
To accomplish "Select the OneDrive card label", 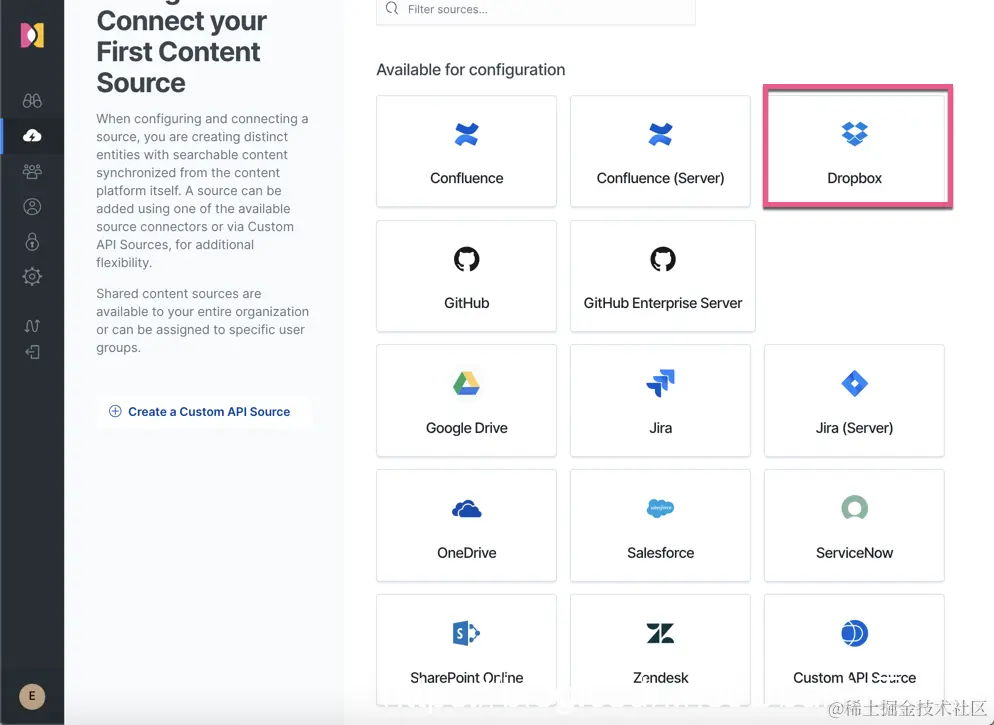I will click(467, 553).
